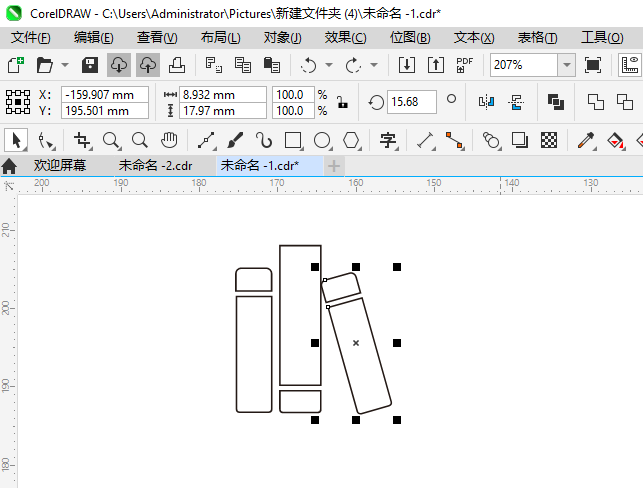643x488 pixels.
Task: Redo the last action
Action: click(353, 65)
